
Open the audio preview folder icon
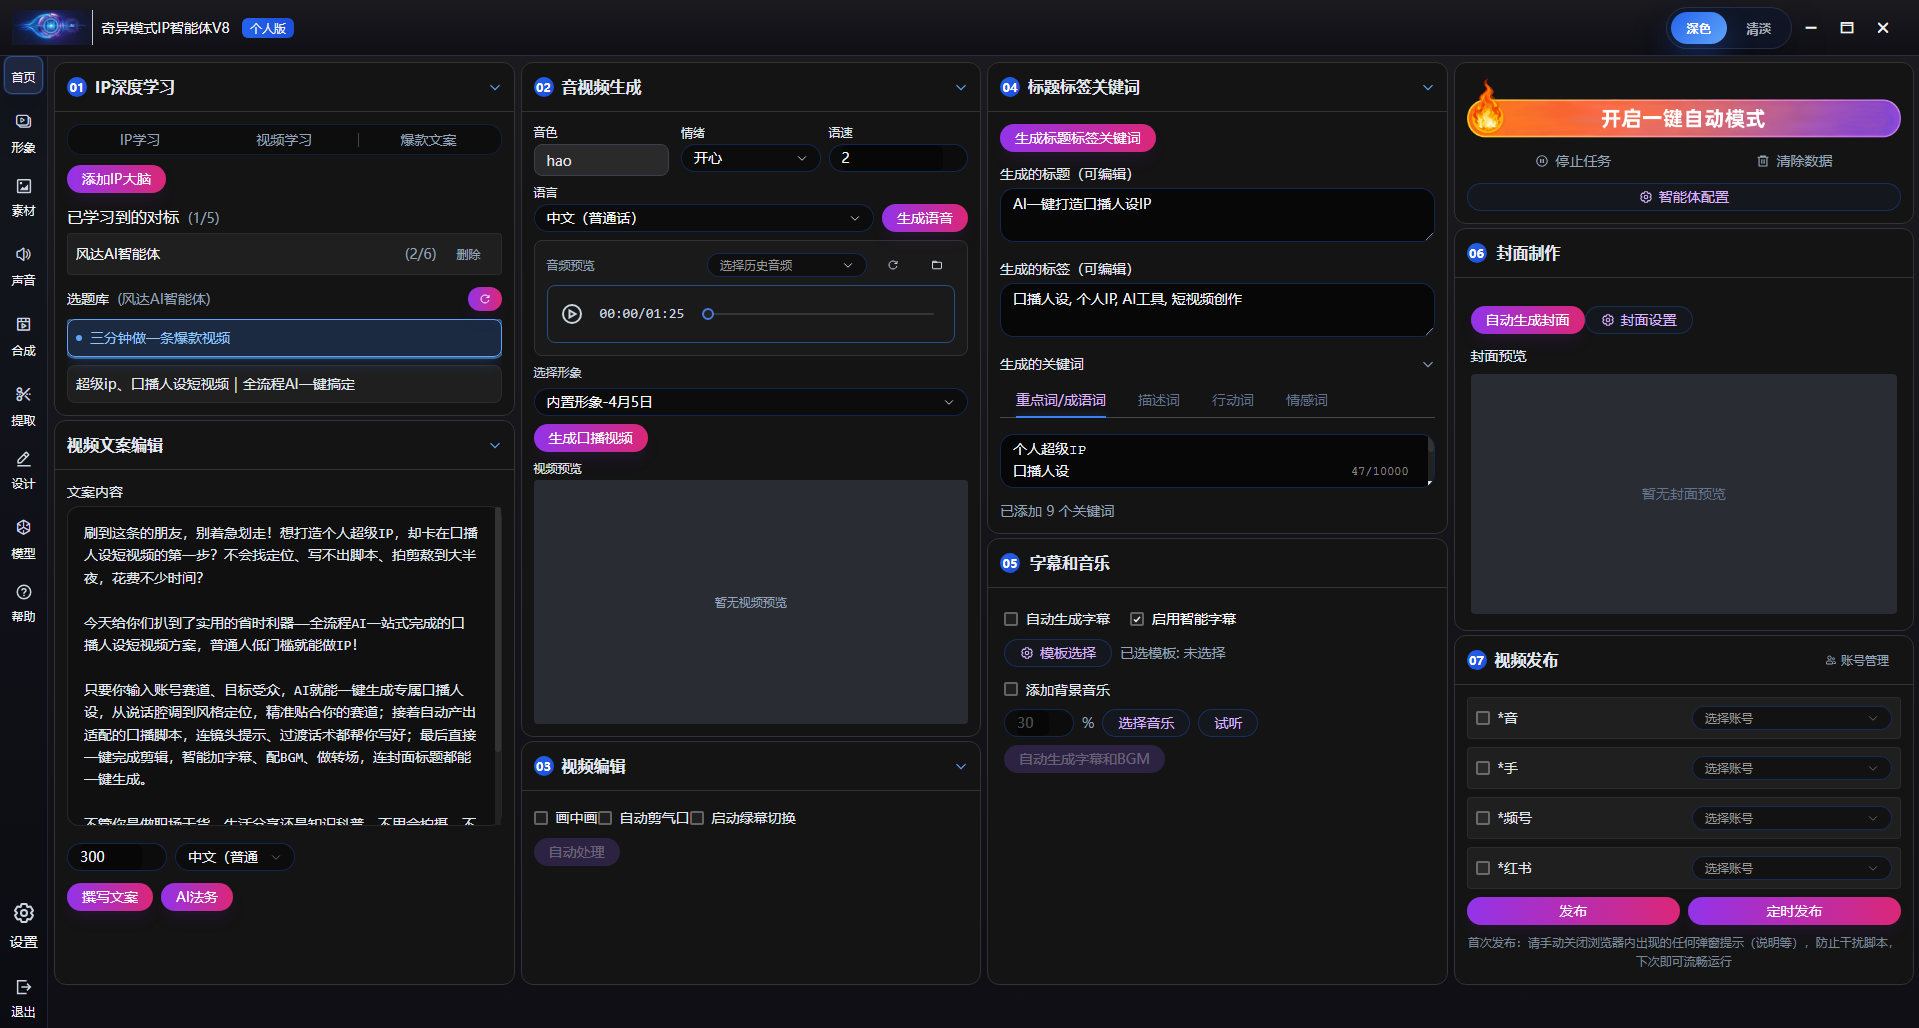[937, 265]
